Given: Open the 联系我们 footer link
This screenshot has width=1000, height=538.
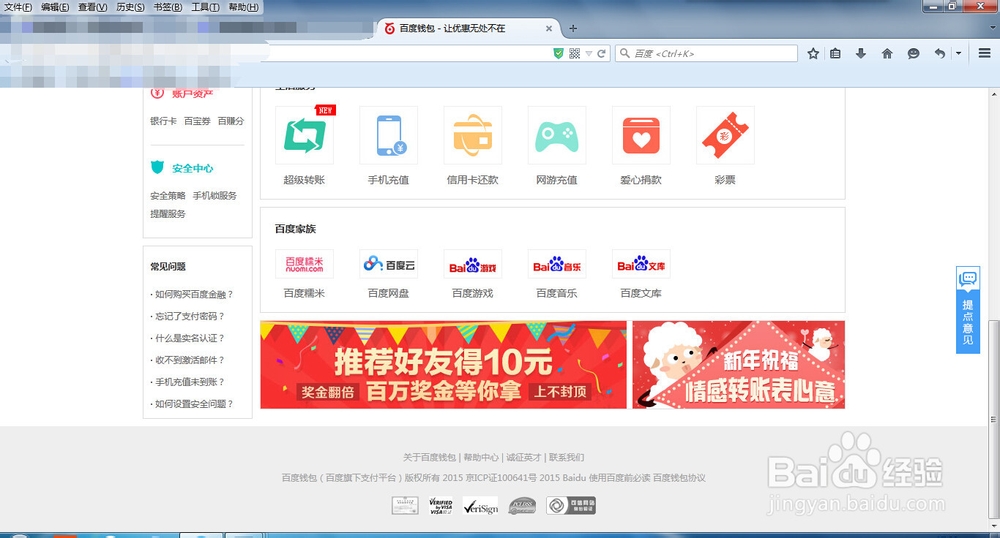Looking at the screenshot, I should coord(566,457).
